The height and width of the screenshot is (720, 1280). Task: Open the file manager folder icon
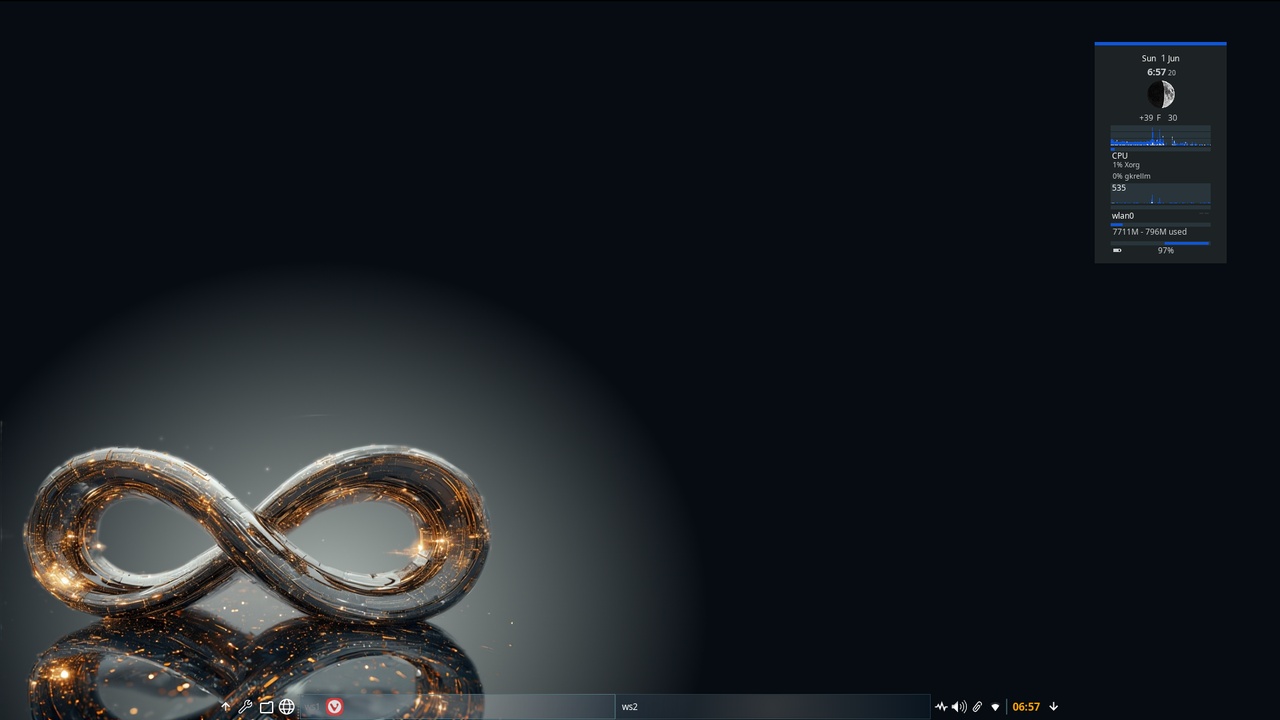(x=266, y=707)
